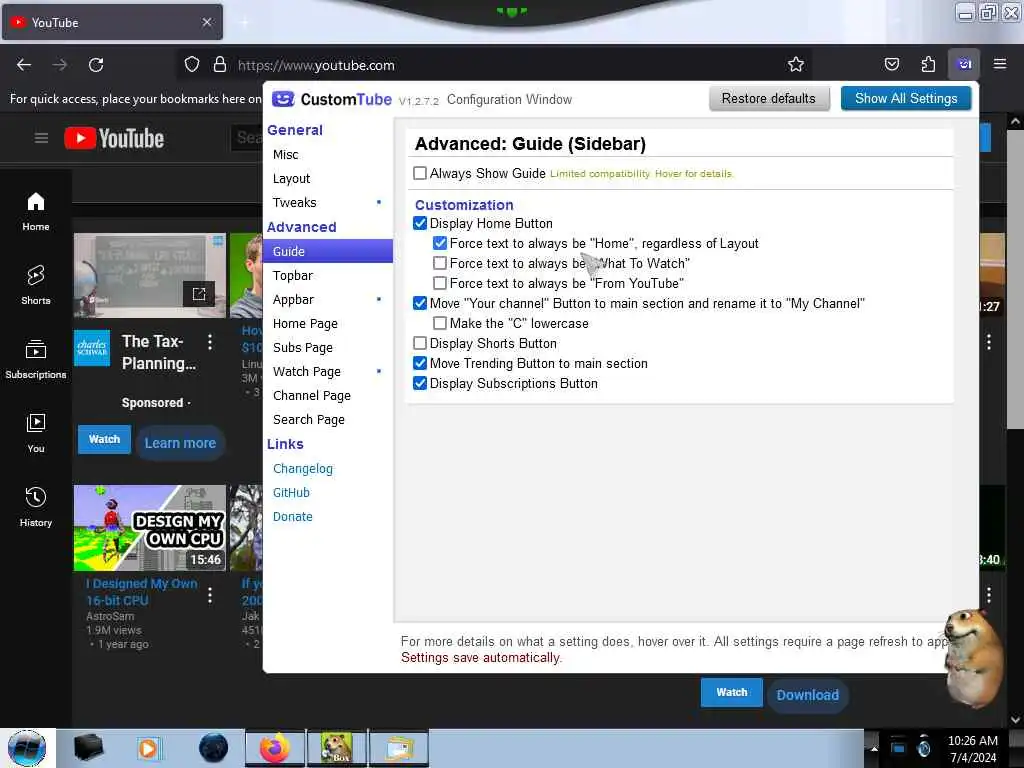
Task: Select the YouTube browser tab
Action: pos(112,22)
